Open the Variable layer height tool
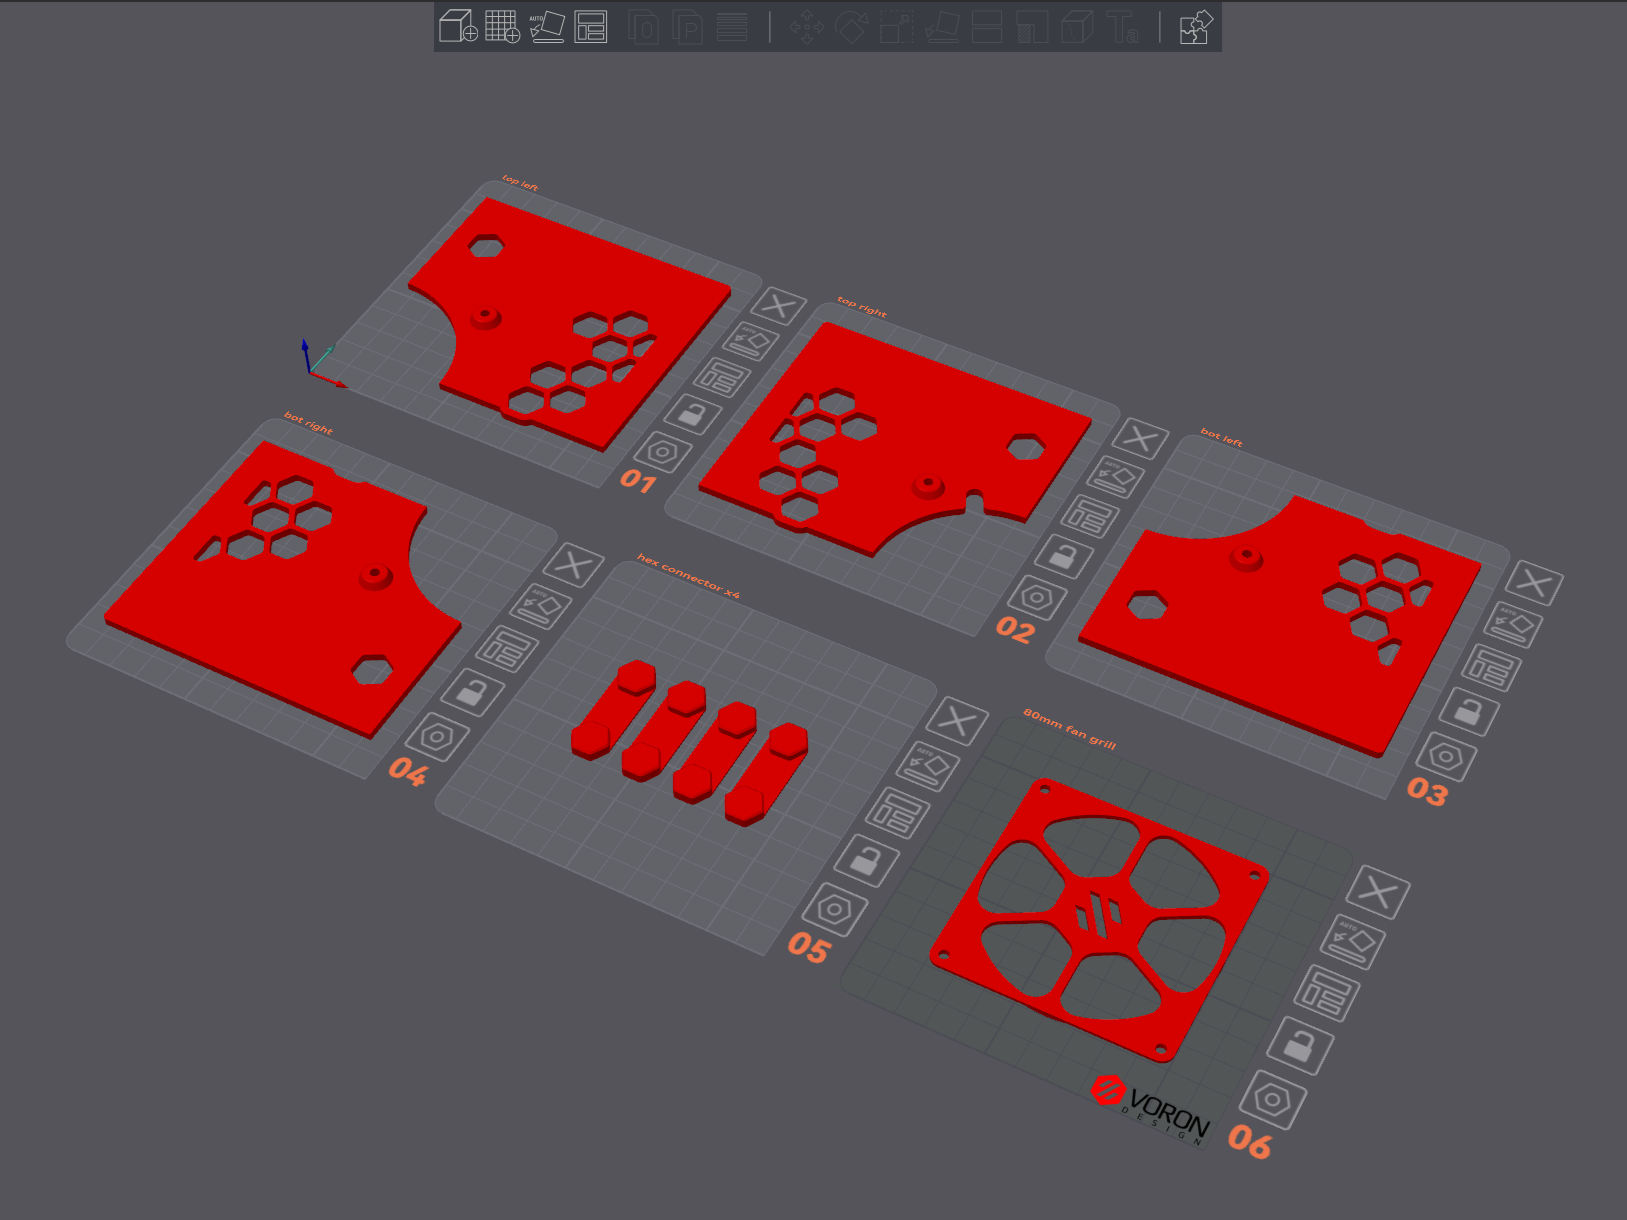Viewport: 1627px width, 1220px height. click(732, 27)
